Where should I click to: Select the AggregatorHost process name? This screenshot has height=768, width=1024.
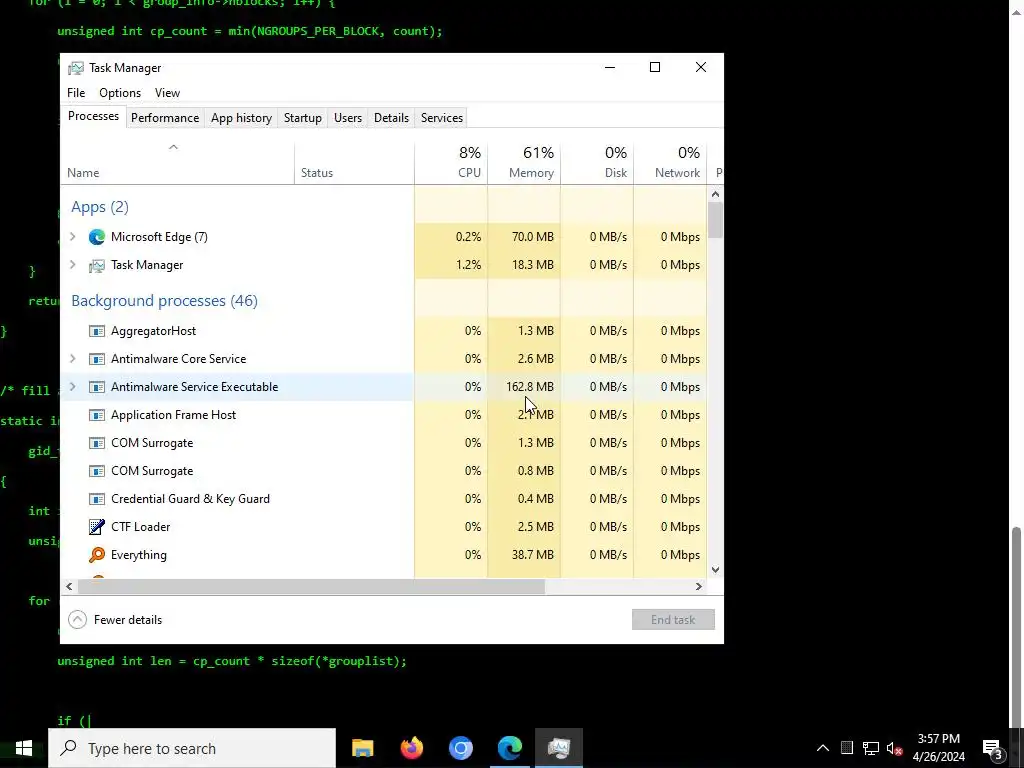click(x=153, y=331)
